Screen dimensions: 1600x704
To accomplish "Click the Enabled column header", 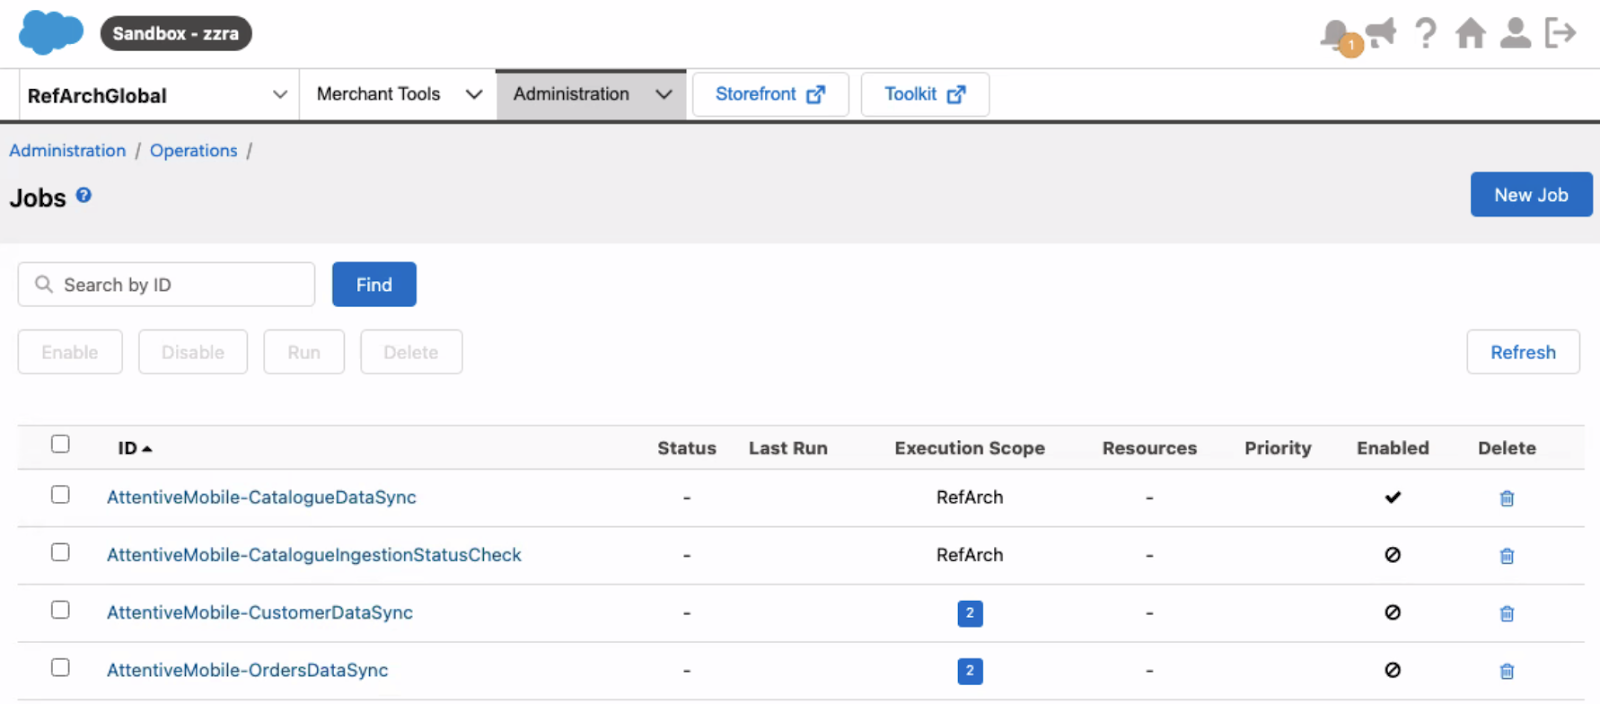I will [1393, 448].
